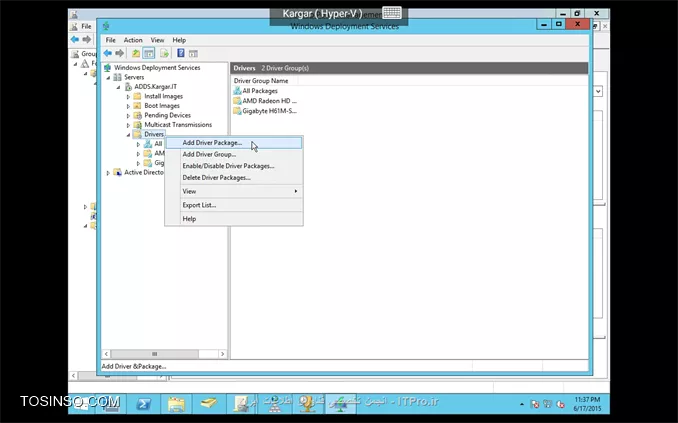Choose Add Driver Package from context menu
The width and height of the screenshot is (678, 423).
tap(234, 143)
